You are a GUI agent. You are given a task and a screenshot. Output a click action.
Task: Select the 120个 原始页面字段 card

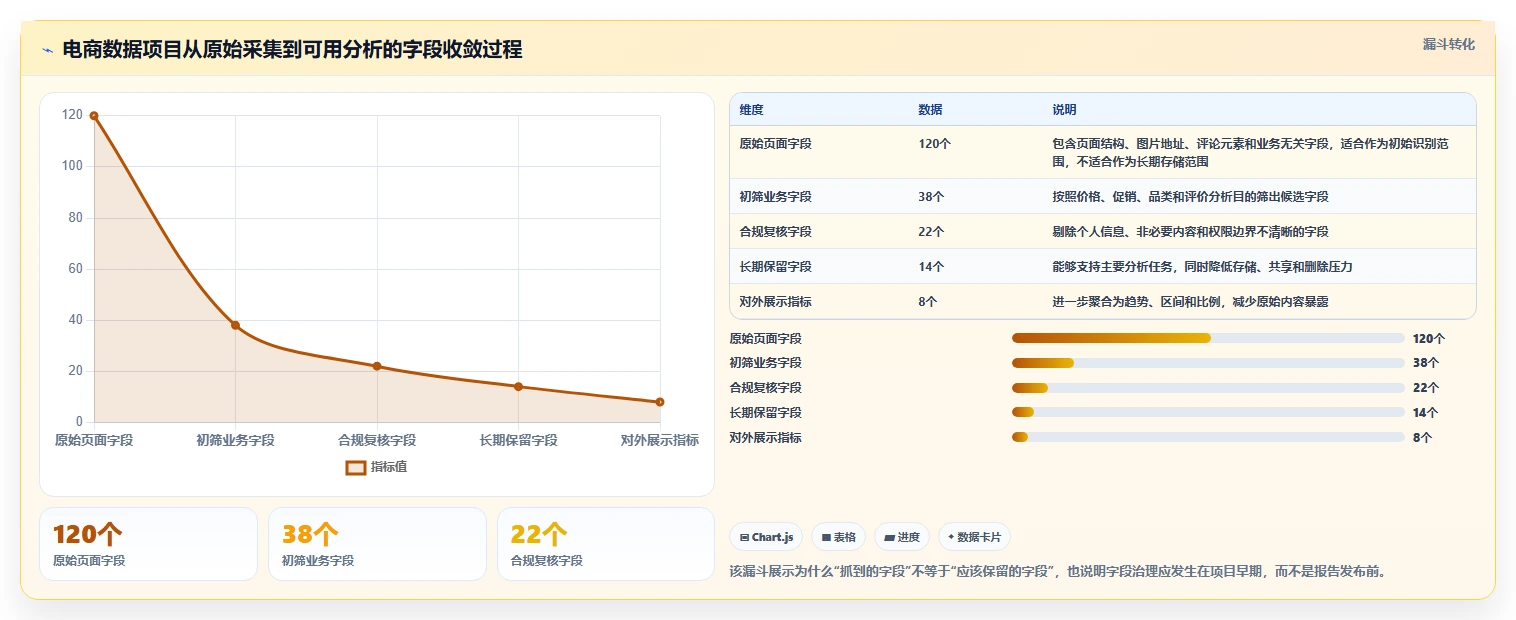[x=148, y=544]
